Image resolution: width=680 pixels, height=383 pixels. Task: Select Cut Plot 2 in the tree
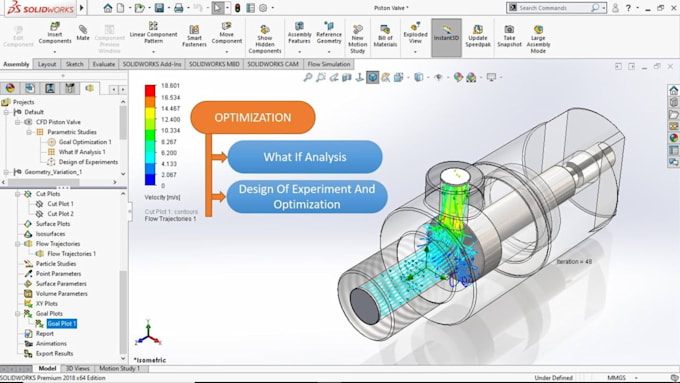coord(60,214)
